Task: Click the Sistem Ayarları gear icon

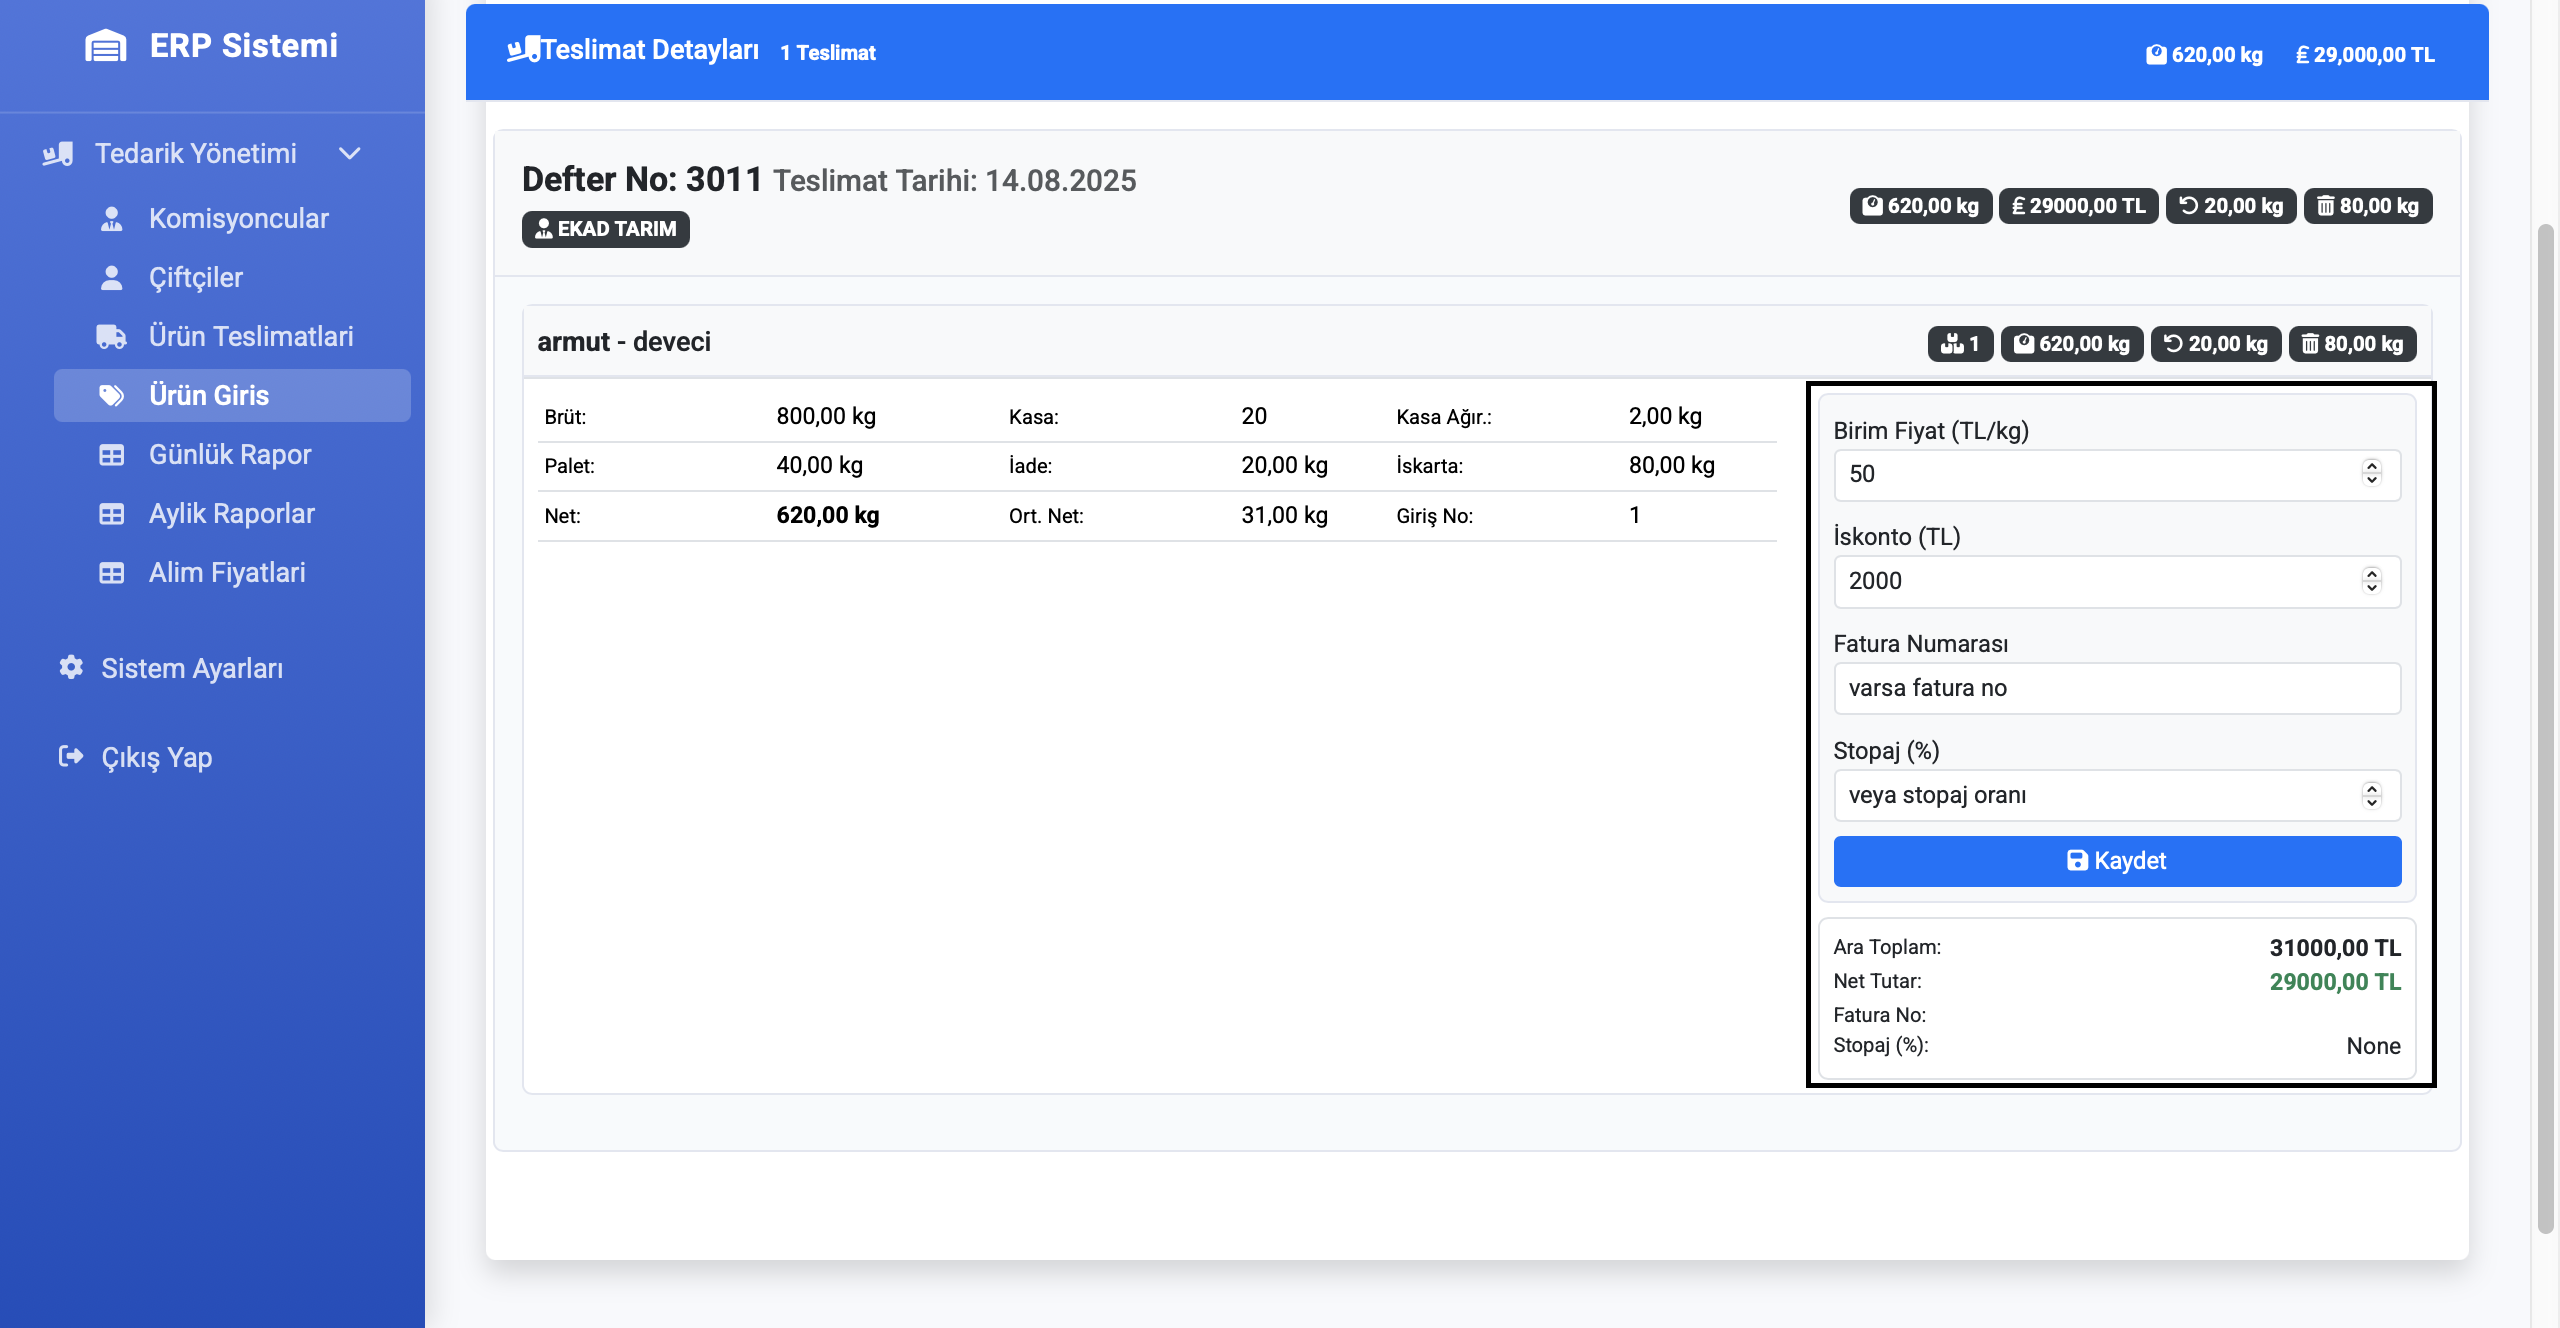Action: tap(71, 668)
